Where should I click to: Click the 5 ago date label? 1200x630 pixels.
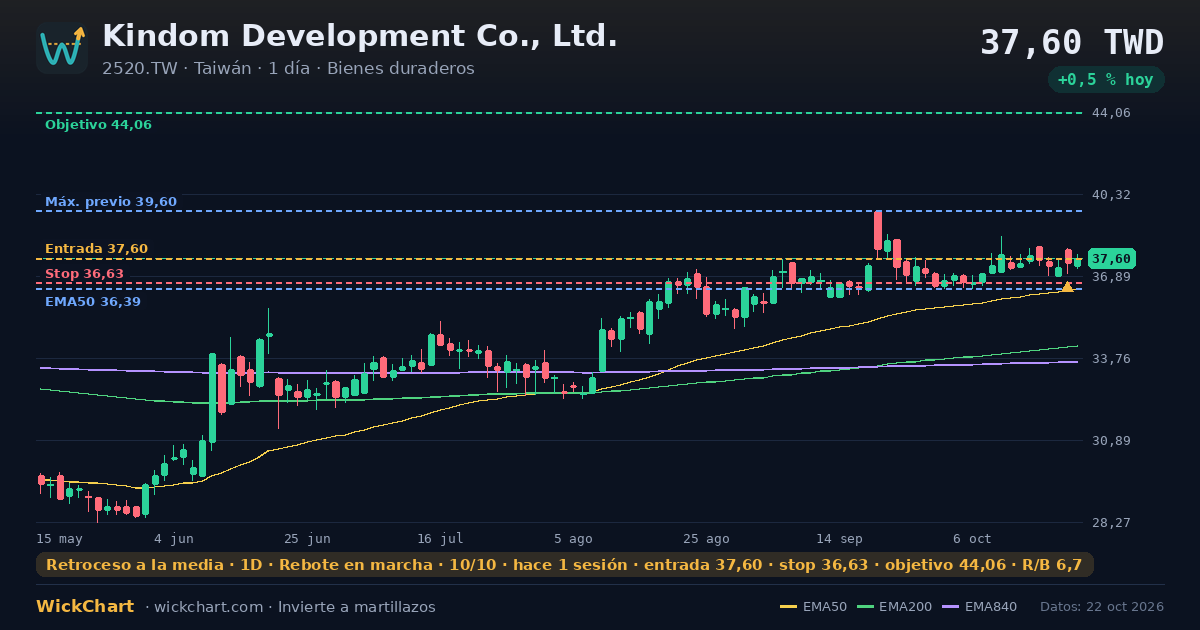click(573, 539)
